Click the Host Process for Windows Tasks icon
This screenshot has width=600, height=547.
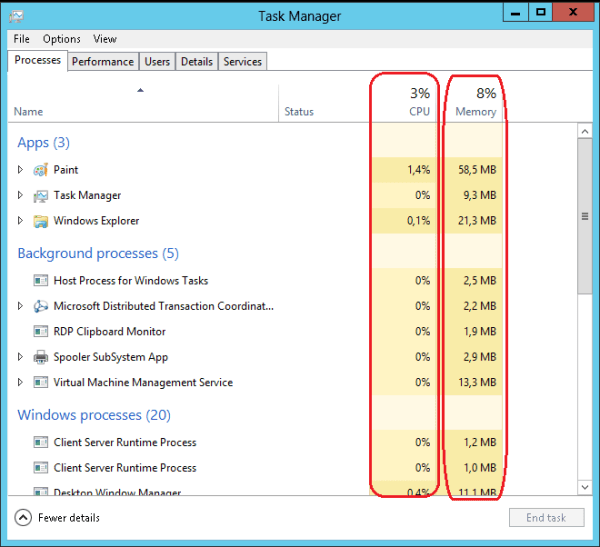pyautogui.click(x=41, y=281)
